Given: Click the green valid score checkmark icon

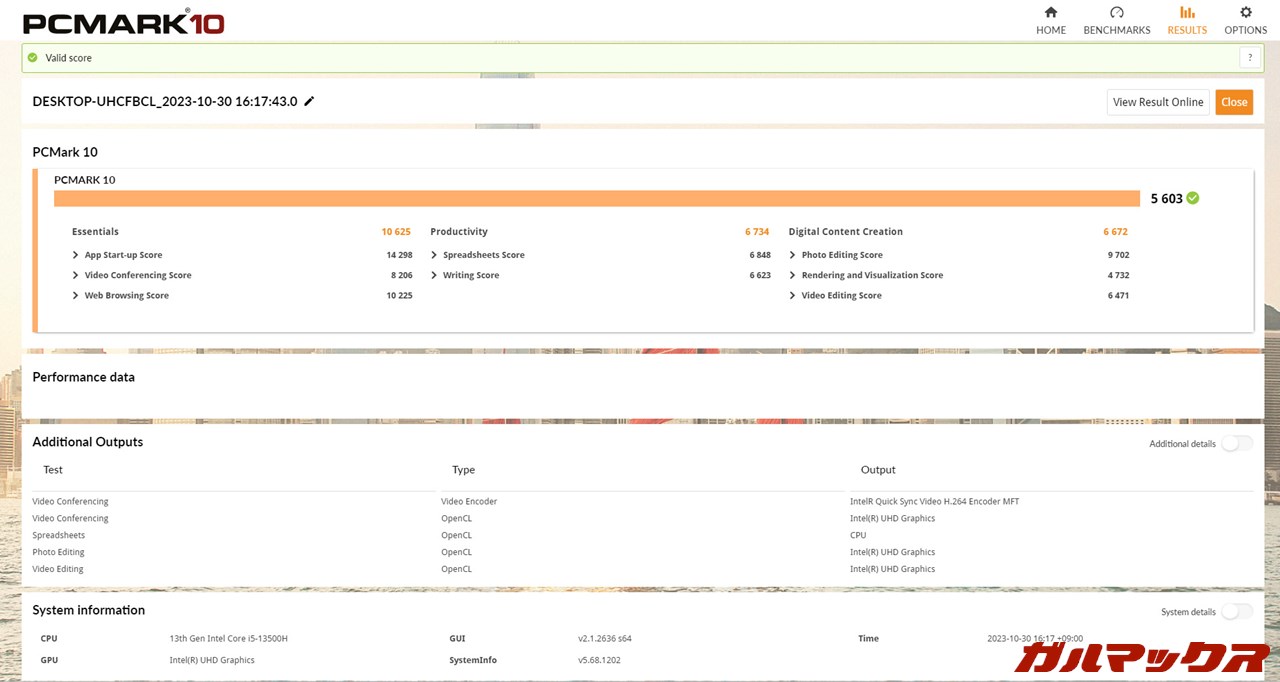Looking at the screenshot, I should [x=33, y=58].
